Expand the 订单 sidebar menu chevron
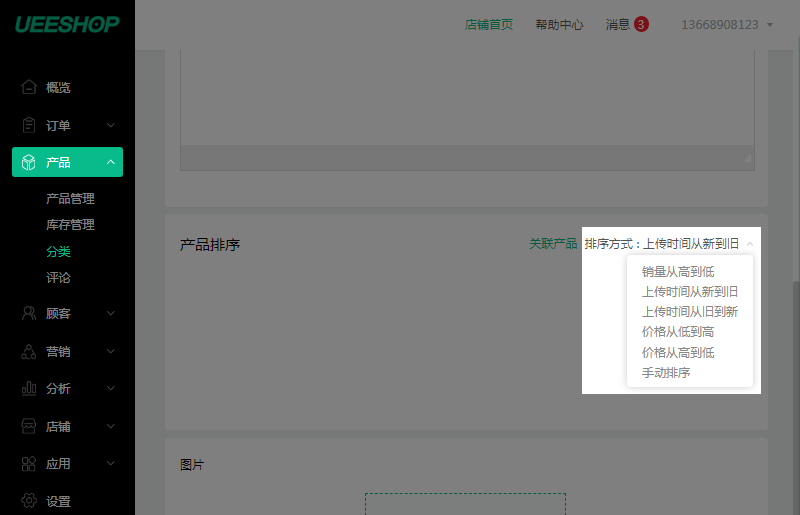The height and width of the screenshot is (515, 800). tap(111, 125)
